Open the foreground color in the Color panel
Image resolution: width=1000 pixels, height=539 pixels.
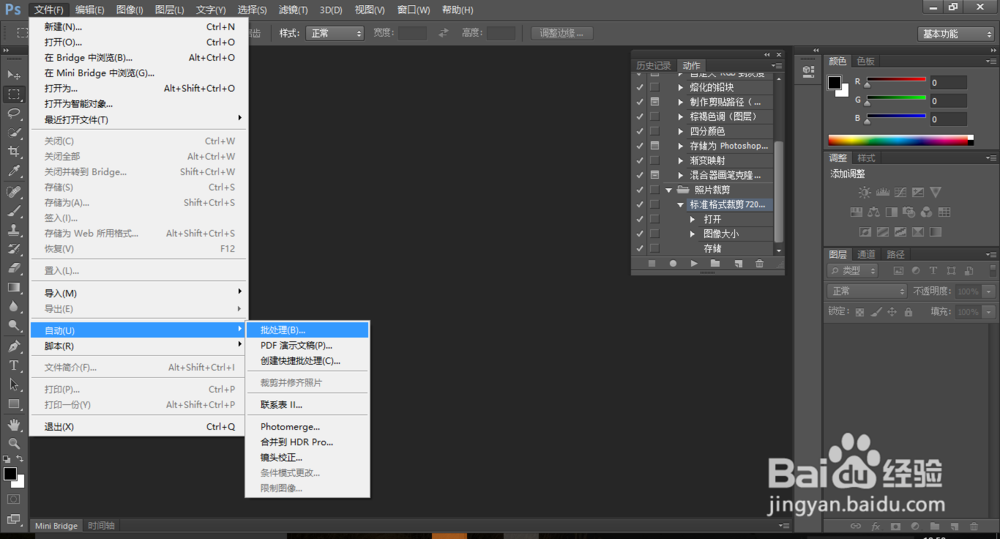coord(834,82)
